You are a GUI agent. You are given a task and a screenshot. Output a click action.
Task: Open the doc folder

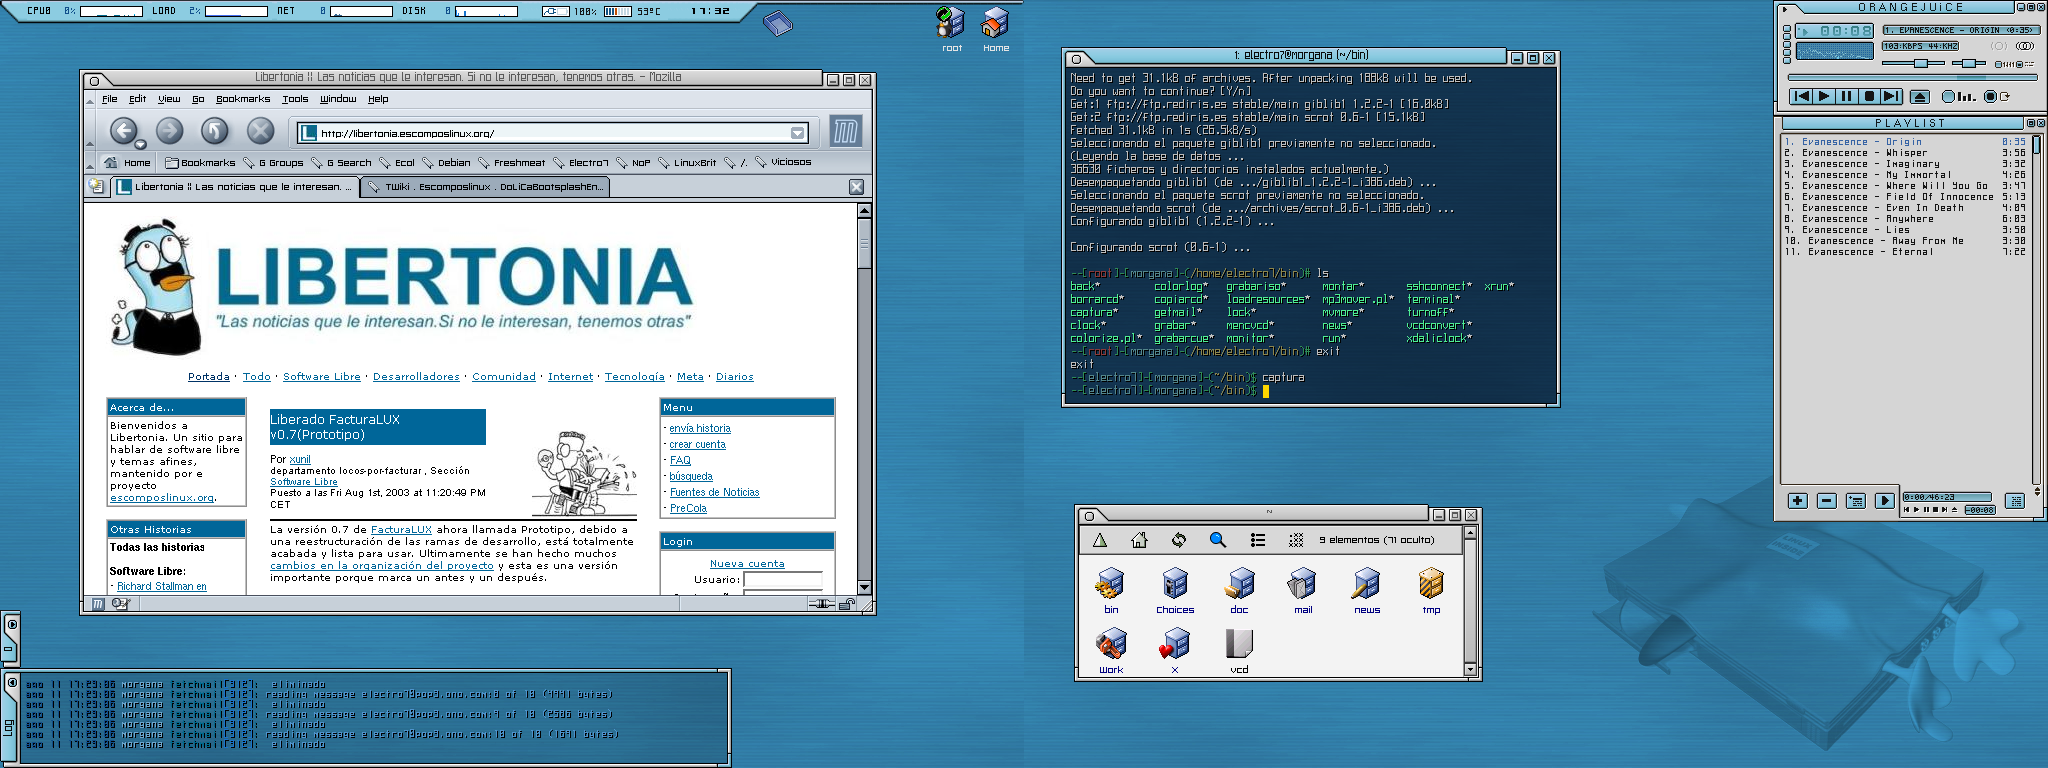click(1240, 591)
